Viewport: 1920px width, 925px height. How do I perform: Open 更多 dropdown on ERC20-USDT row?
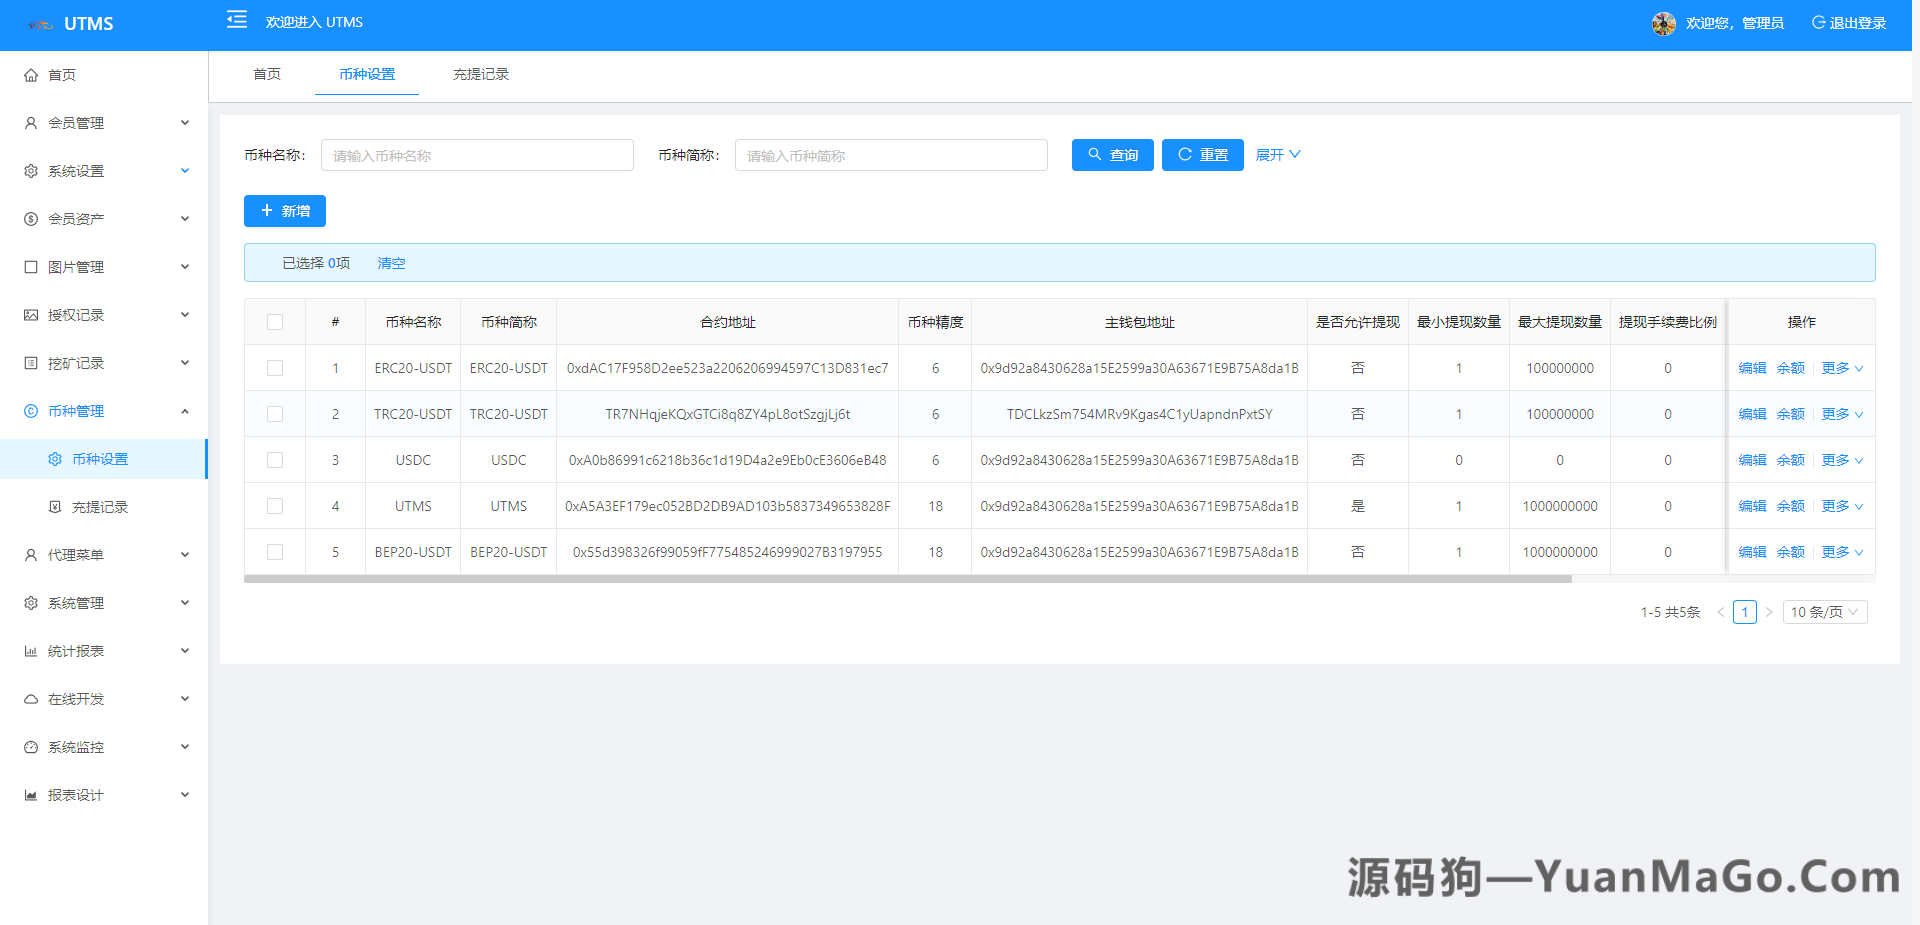[x=1840, y=367]
